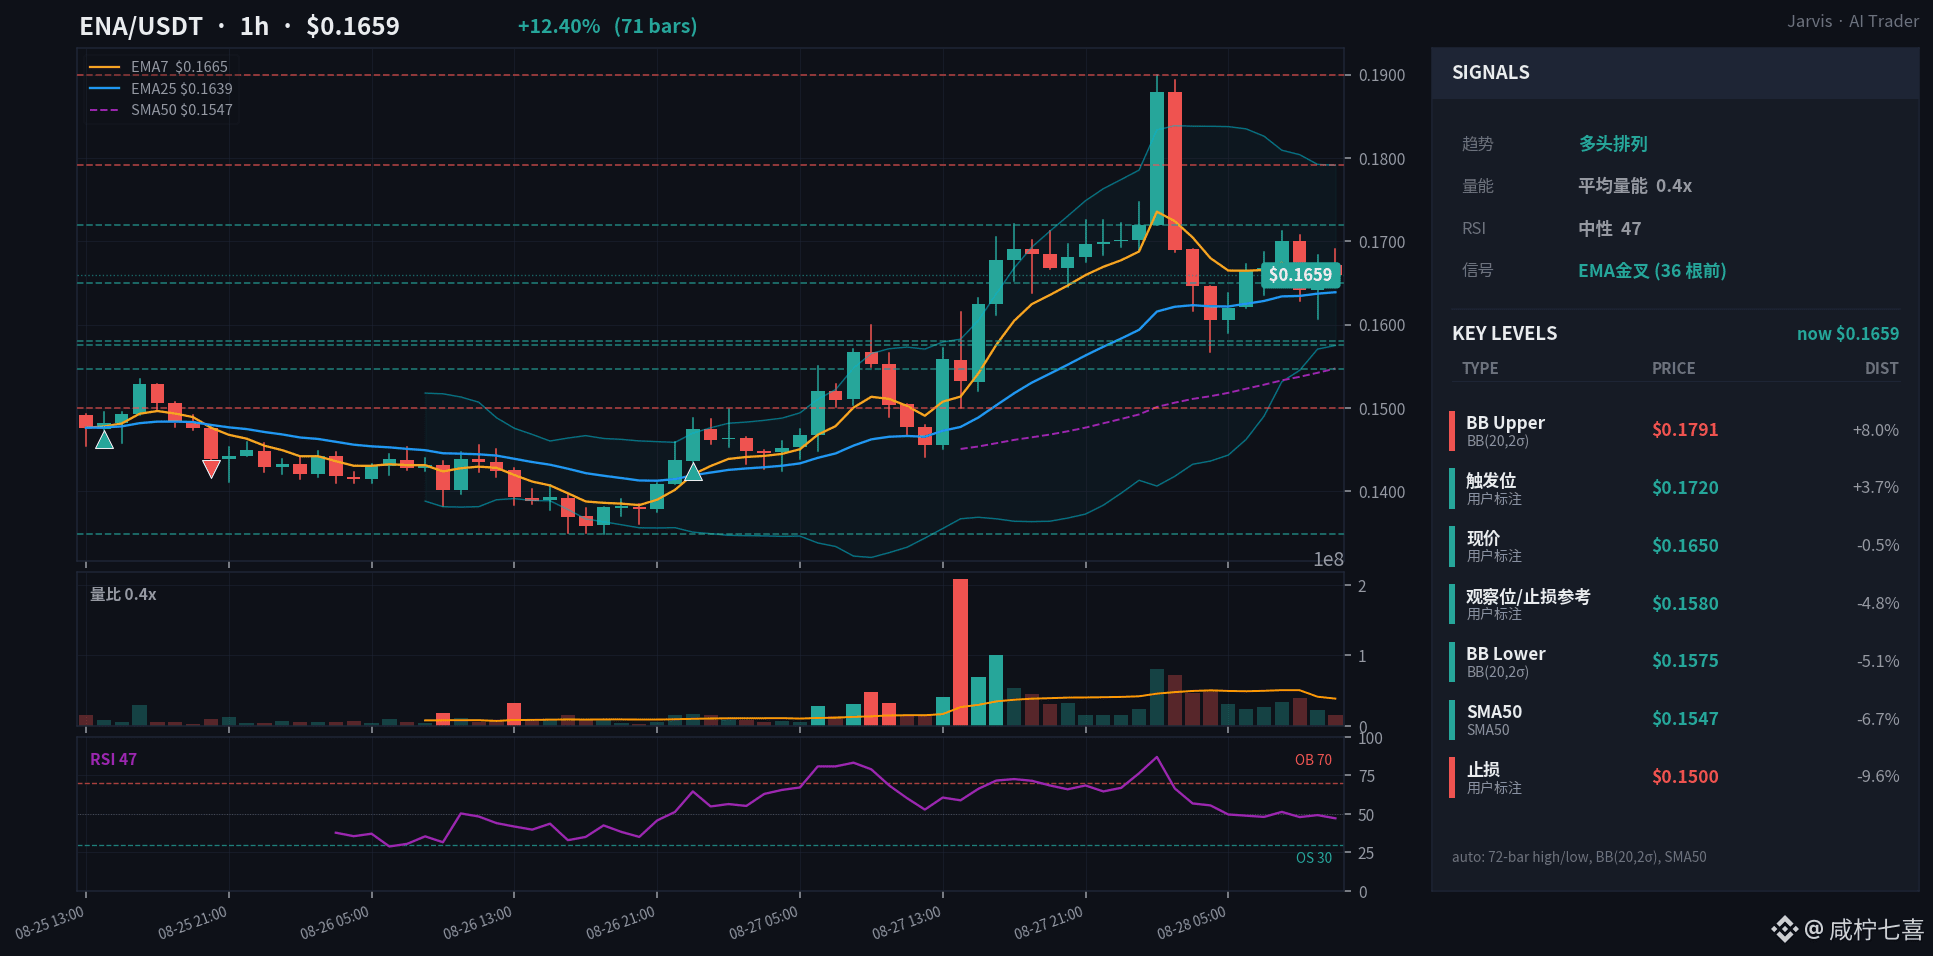Click the 信号 row label

tap(1477, 270)
